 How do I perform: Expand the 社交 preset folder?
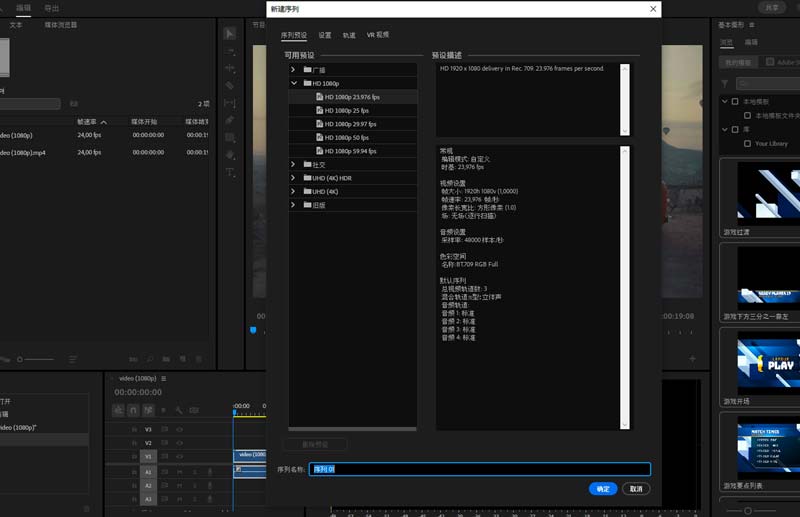[293, 164]
